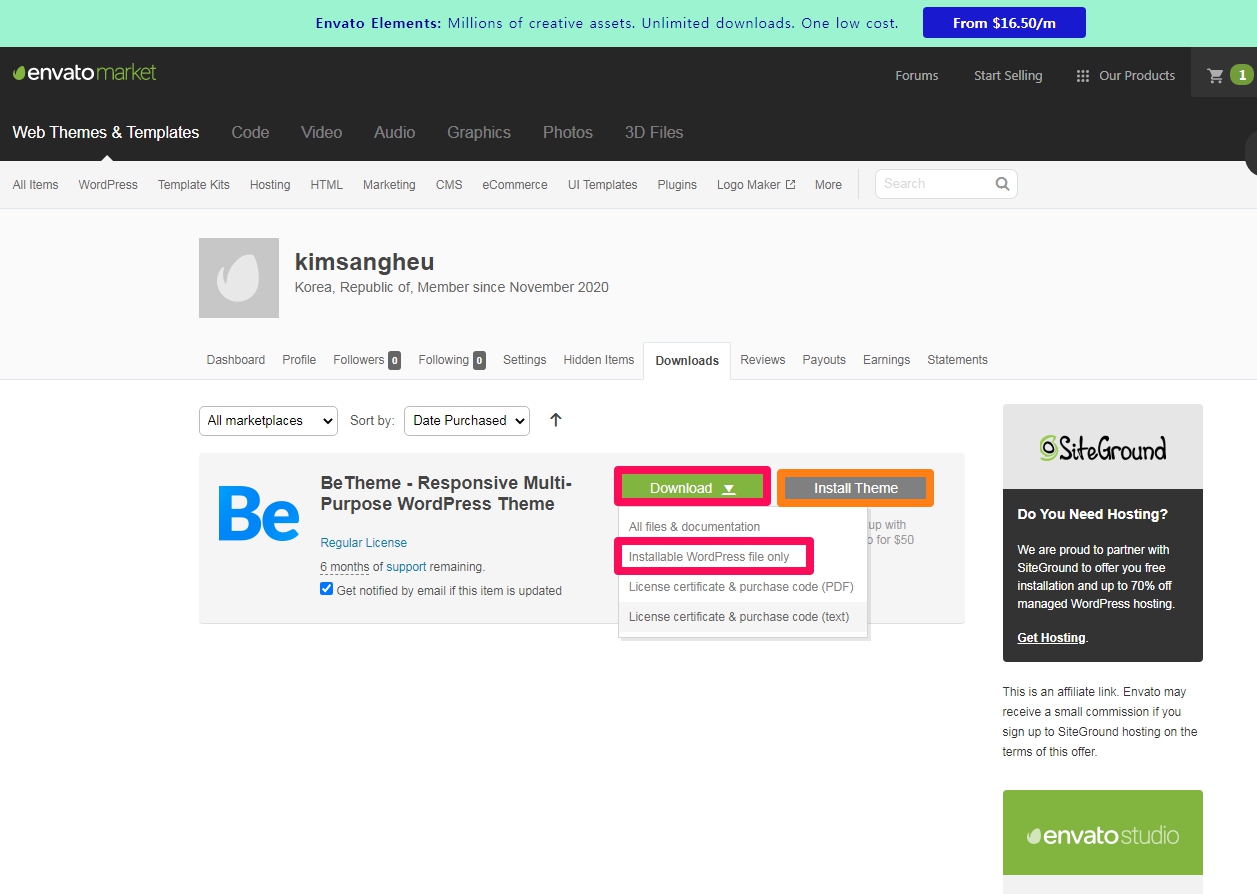Select the Downloads tab
Screen dimensions: 1257x894
click(687, 361)
